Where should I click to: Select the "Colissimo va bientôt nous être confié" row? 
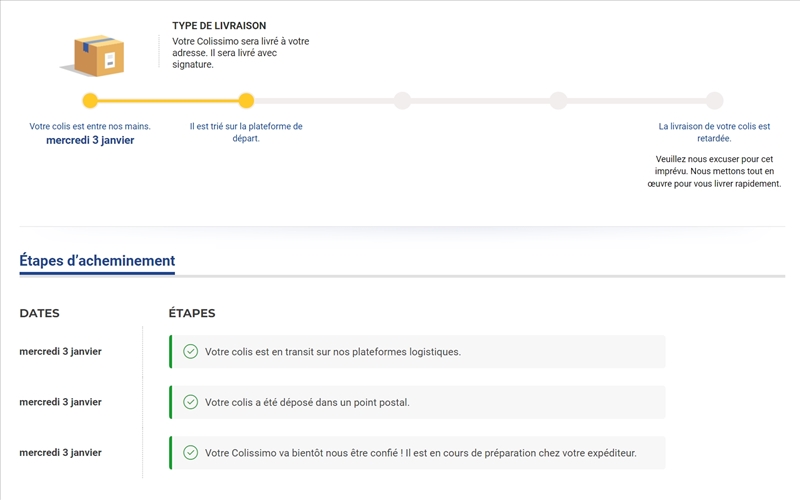tap(418, 452)
